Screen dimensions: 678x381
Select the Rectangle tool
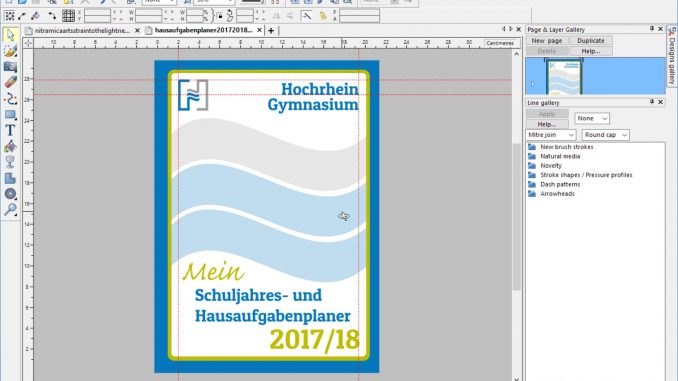[x=10, y=115]
